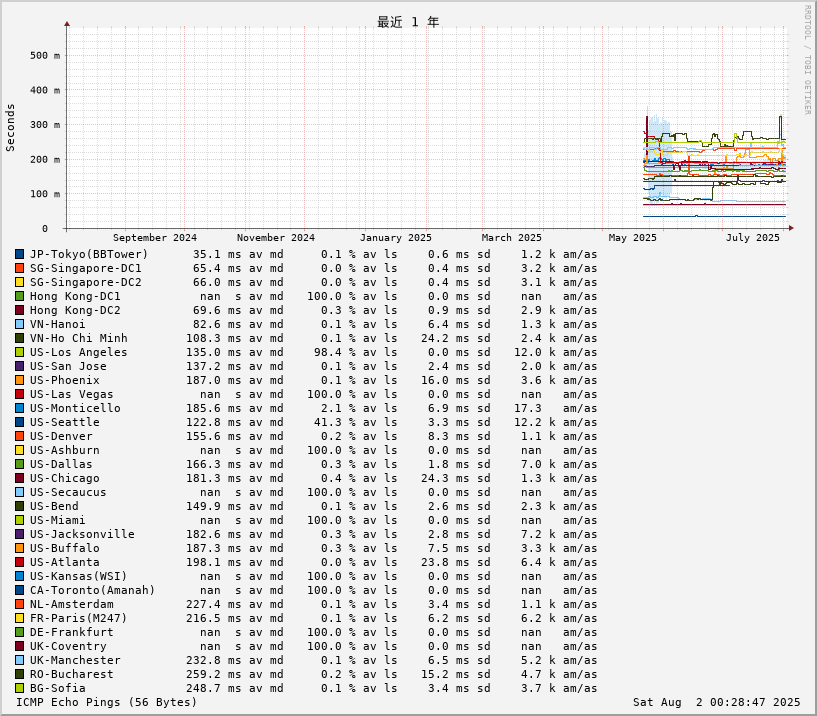Click the '35.1 ms' median value

pyautogui.click(x=217, y=254)
